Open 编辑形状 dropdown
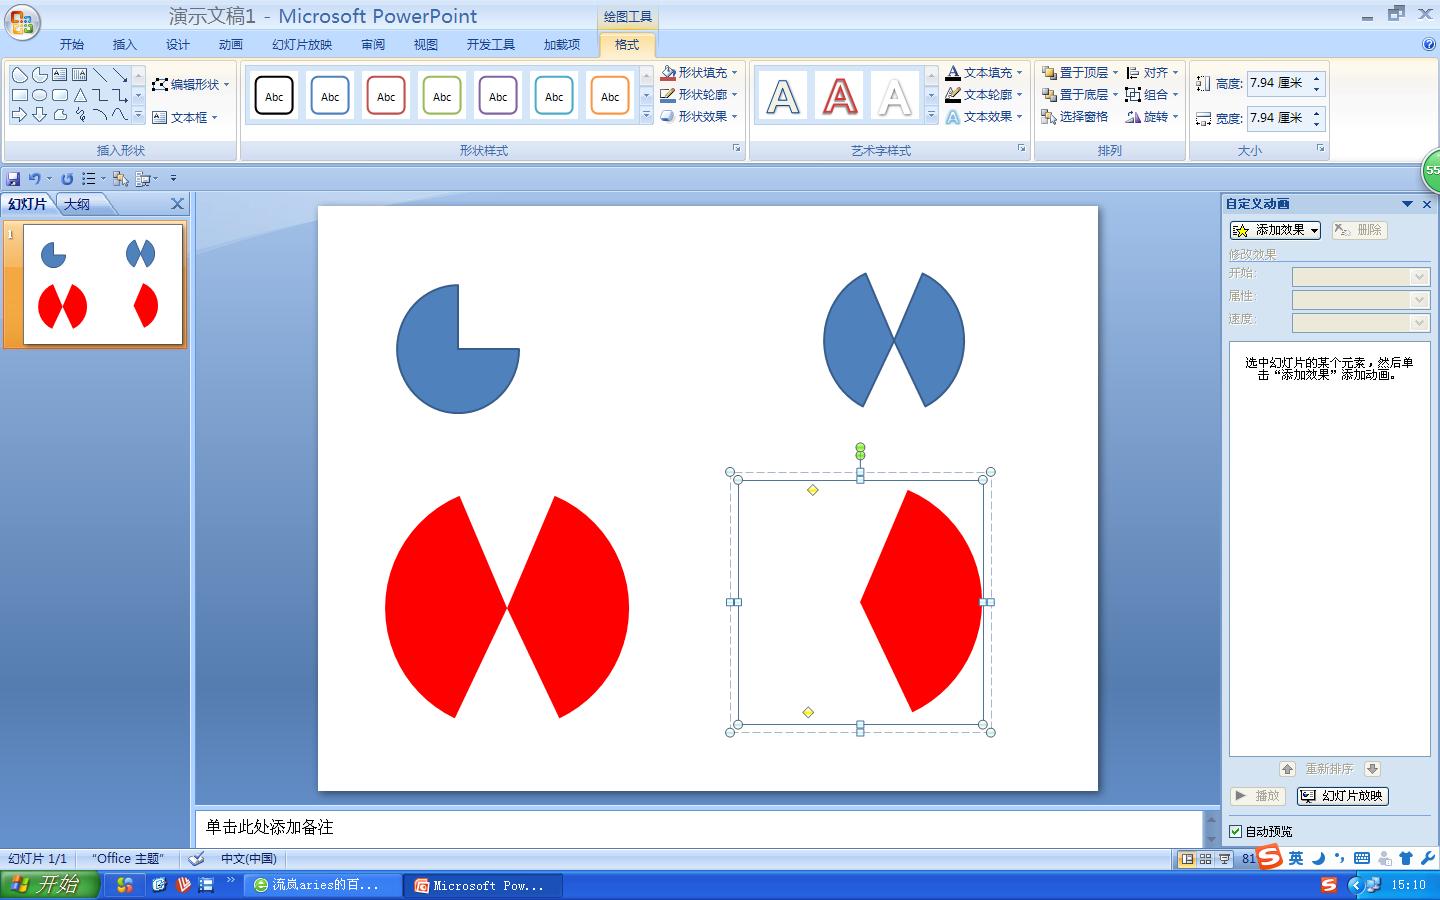The height and width of the screenshot is (900, 1440). pos(191,84)
